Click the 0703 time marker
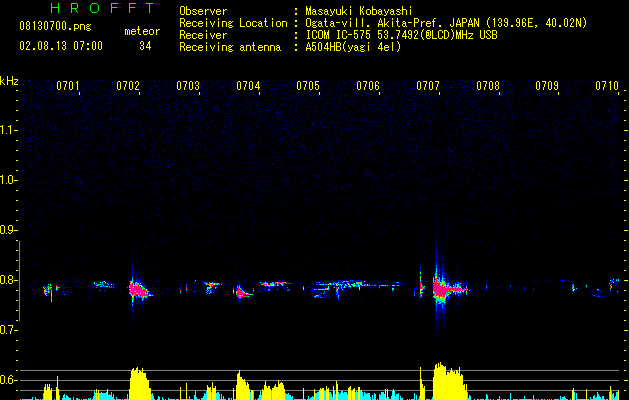Screen dimensions: 629x400 [x=188, y=86]
